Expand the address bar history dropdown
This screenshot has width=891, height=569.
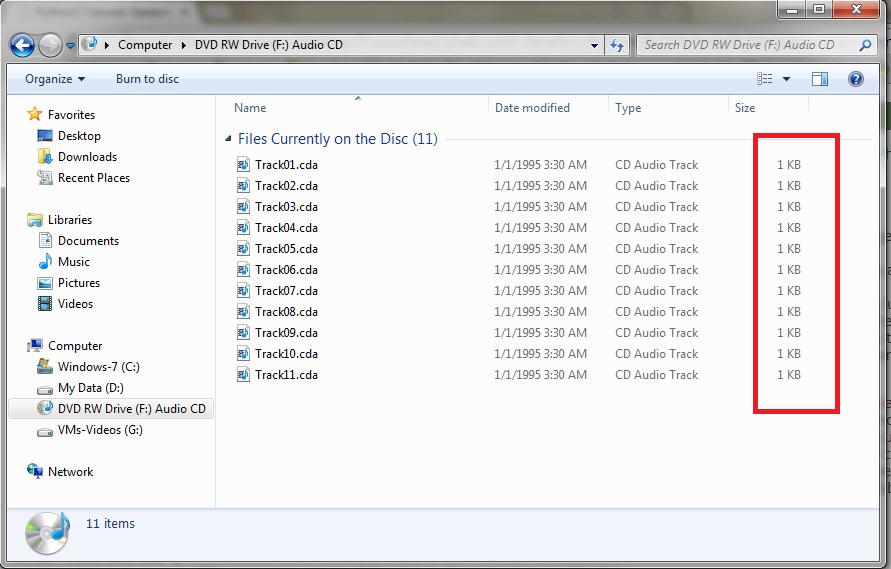595,45
